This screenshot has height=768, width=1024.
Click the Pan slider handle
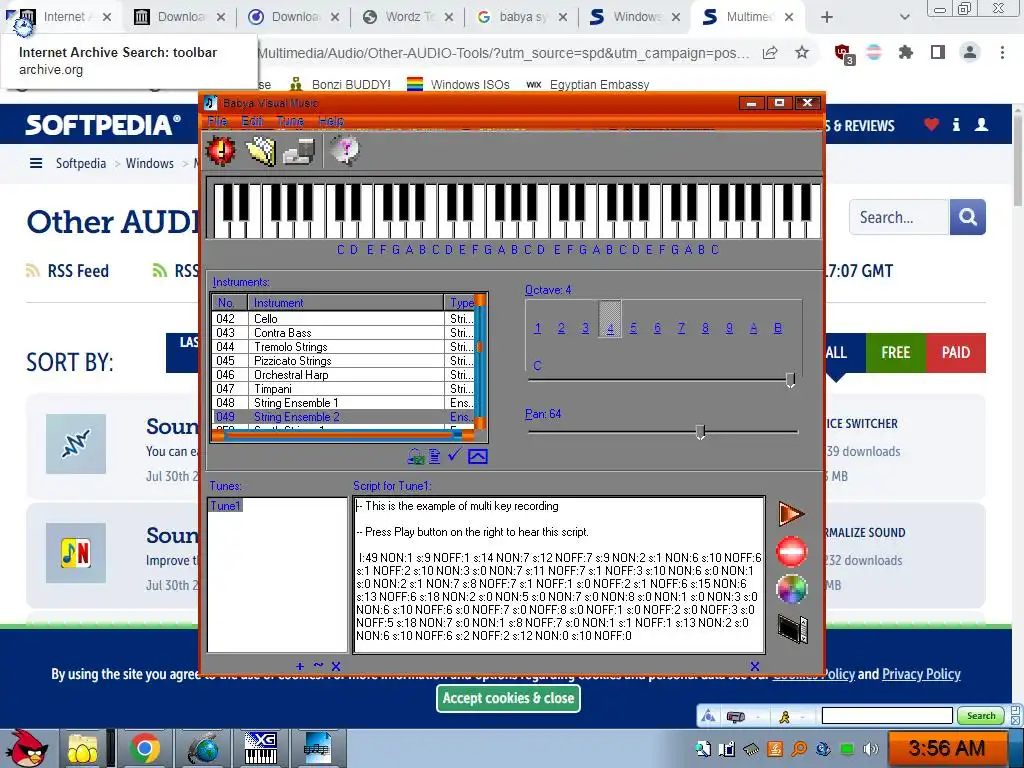(x=700, y=432)
